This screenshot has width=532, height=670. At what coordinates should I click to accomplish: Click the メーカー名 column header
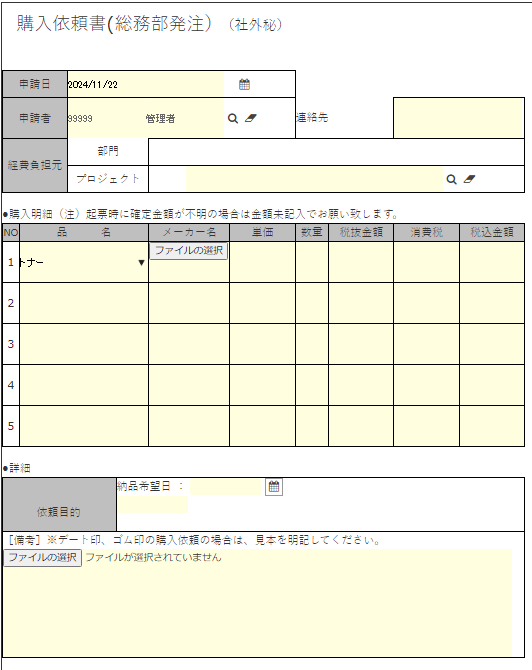pos(189,232)
